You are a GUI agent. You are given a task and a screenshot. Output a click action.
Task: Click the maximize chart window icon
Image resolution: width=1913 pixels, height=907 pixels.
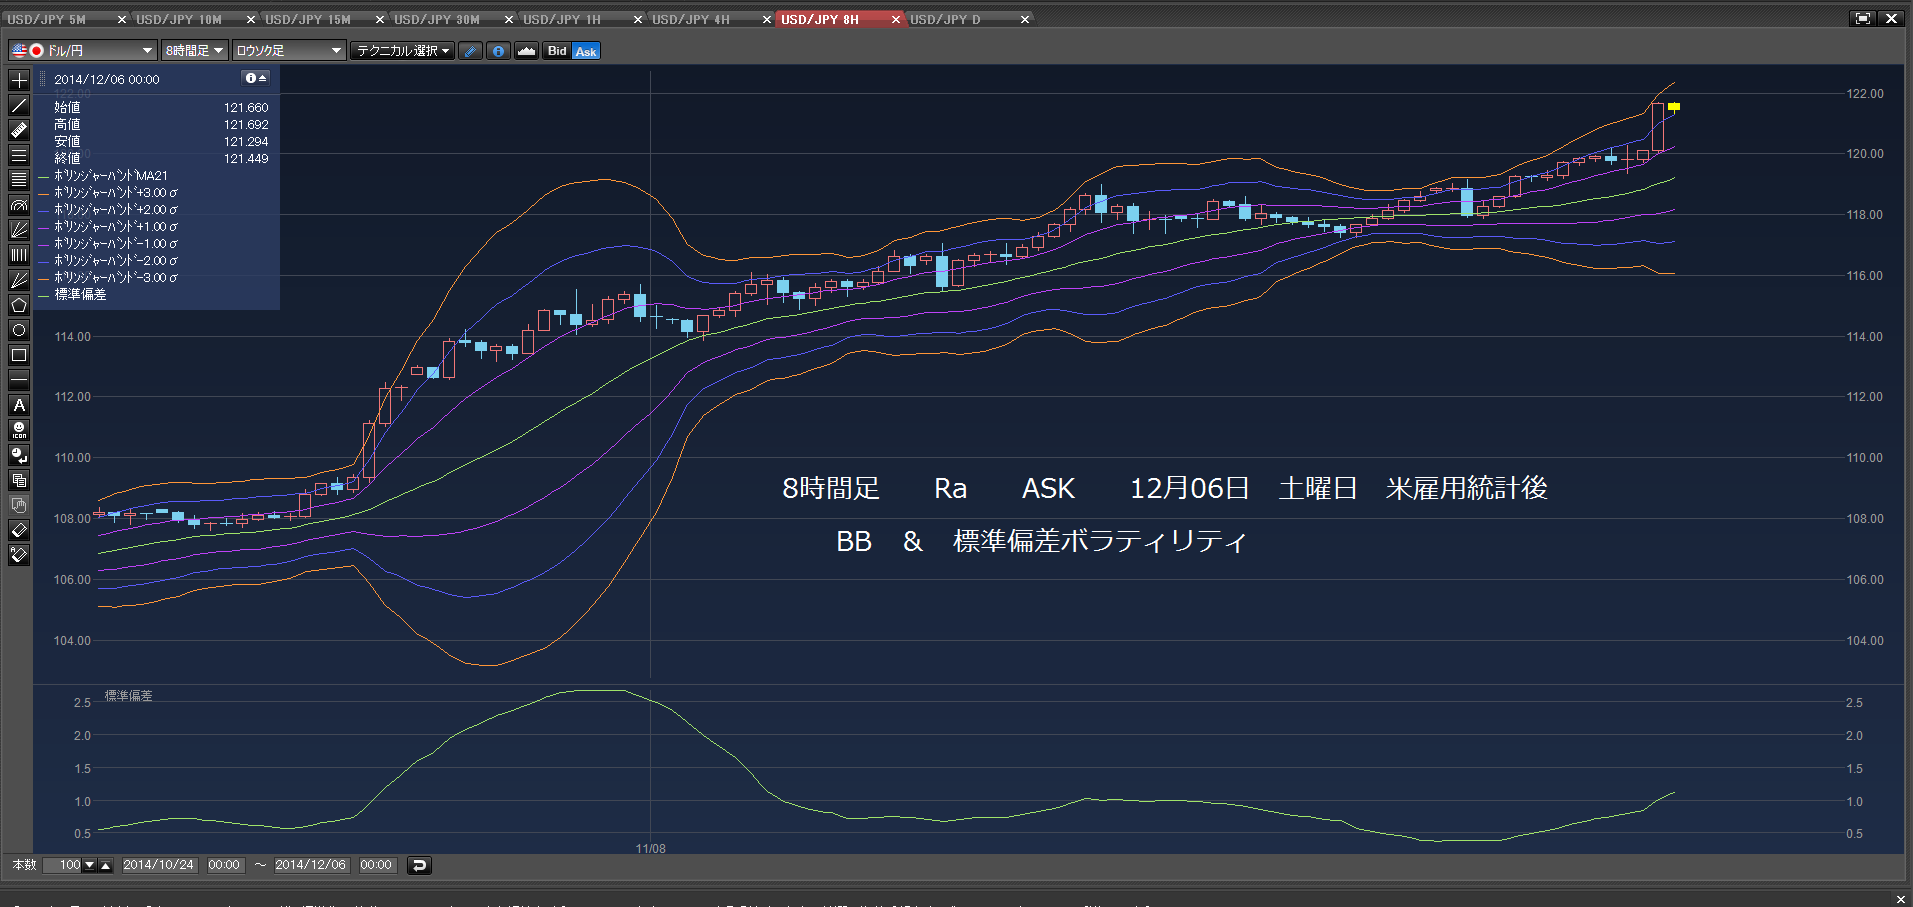pos(1863,18)
